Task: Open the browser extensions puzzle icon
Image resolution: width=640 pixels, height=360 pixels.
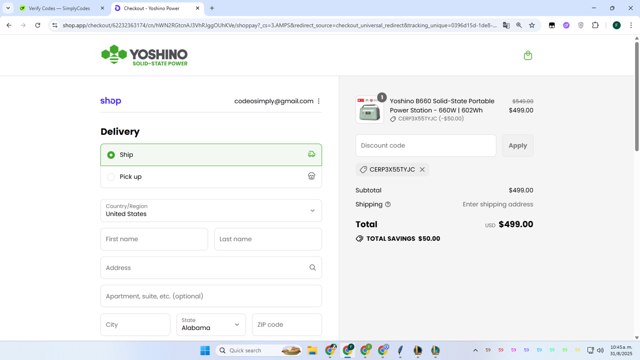Action: [x=595, y=25]
